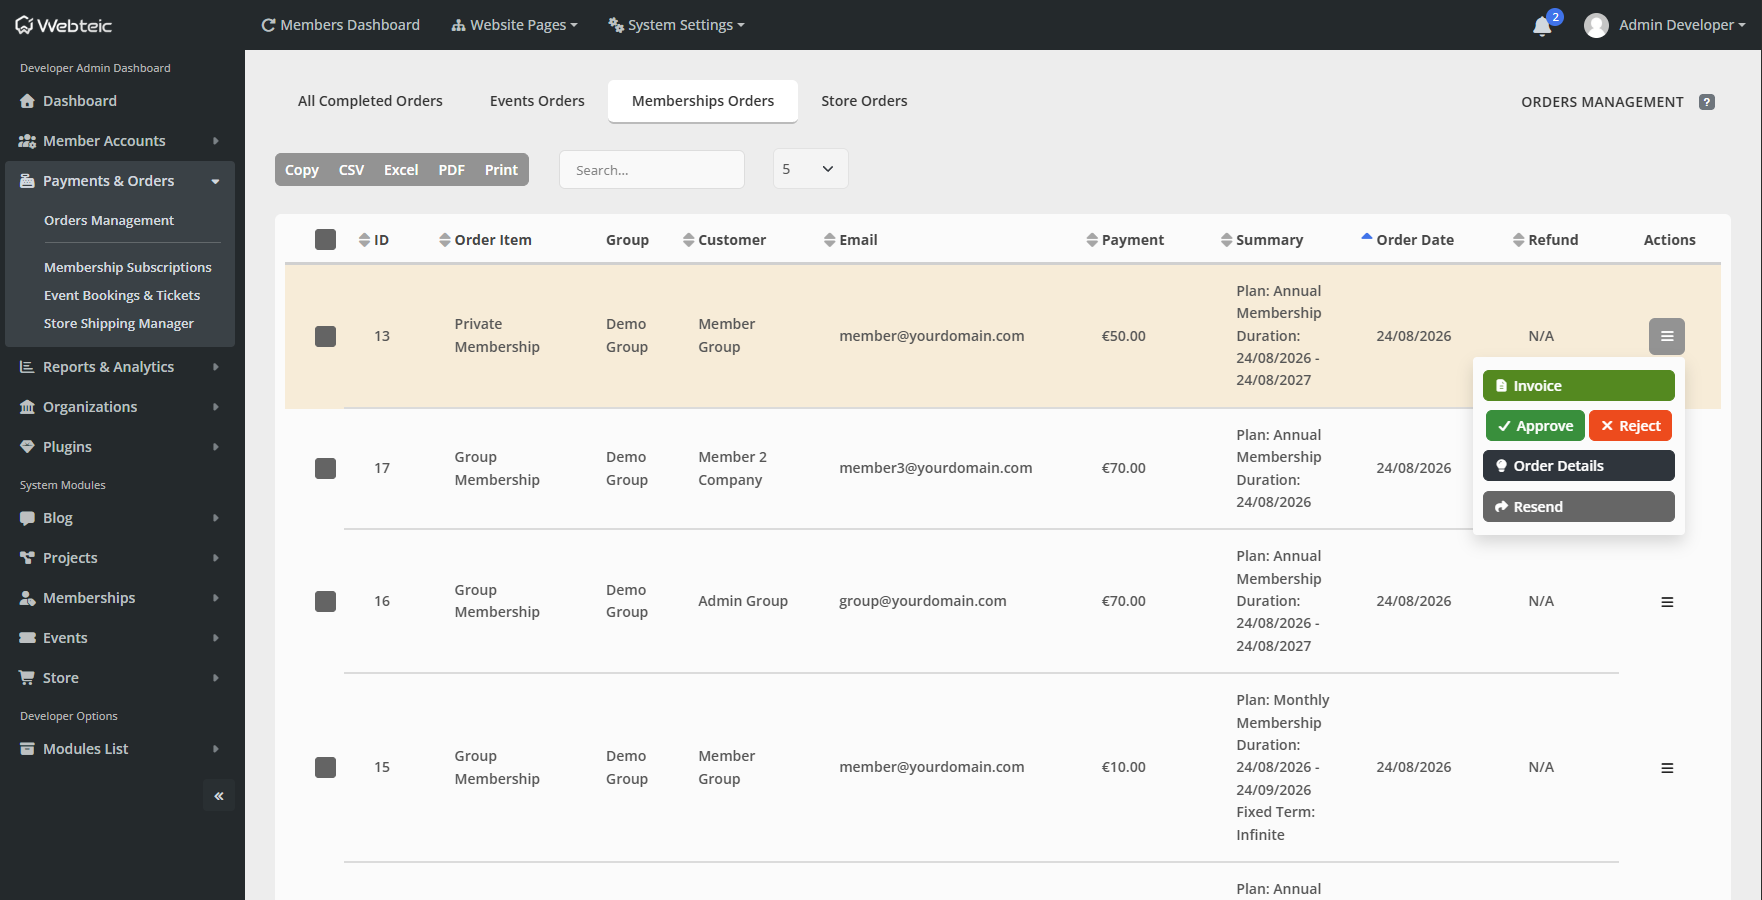The image size is (1762, 900).
Task: Switch to Events Orders tab
Action: 537,101
